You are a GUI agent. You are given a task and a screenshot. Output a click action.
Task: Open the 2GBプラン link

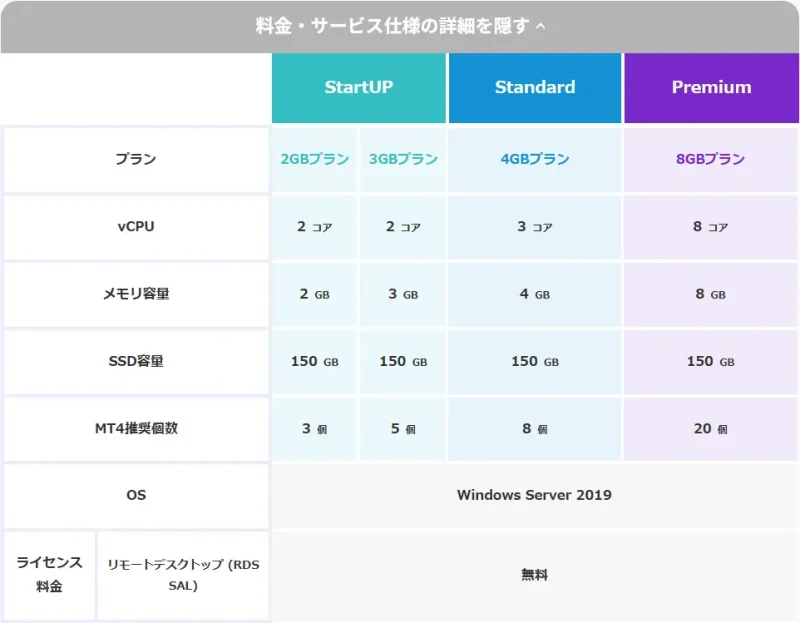313,160
